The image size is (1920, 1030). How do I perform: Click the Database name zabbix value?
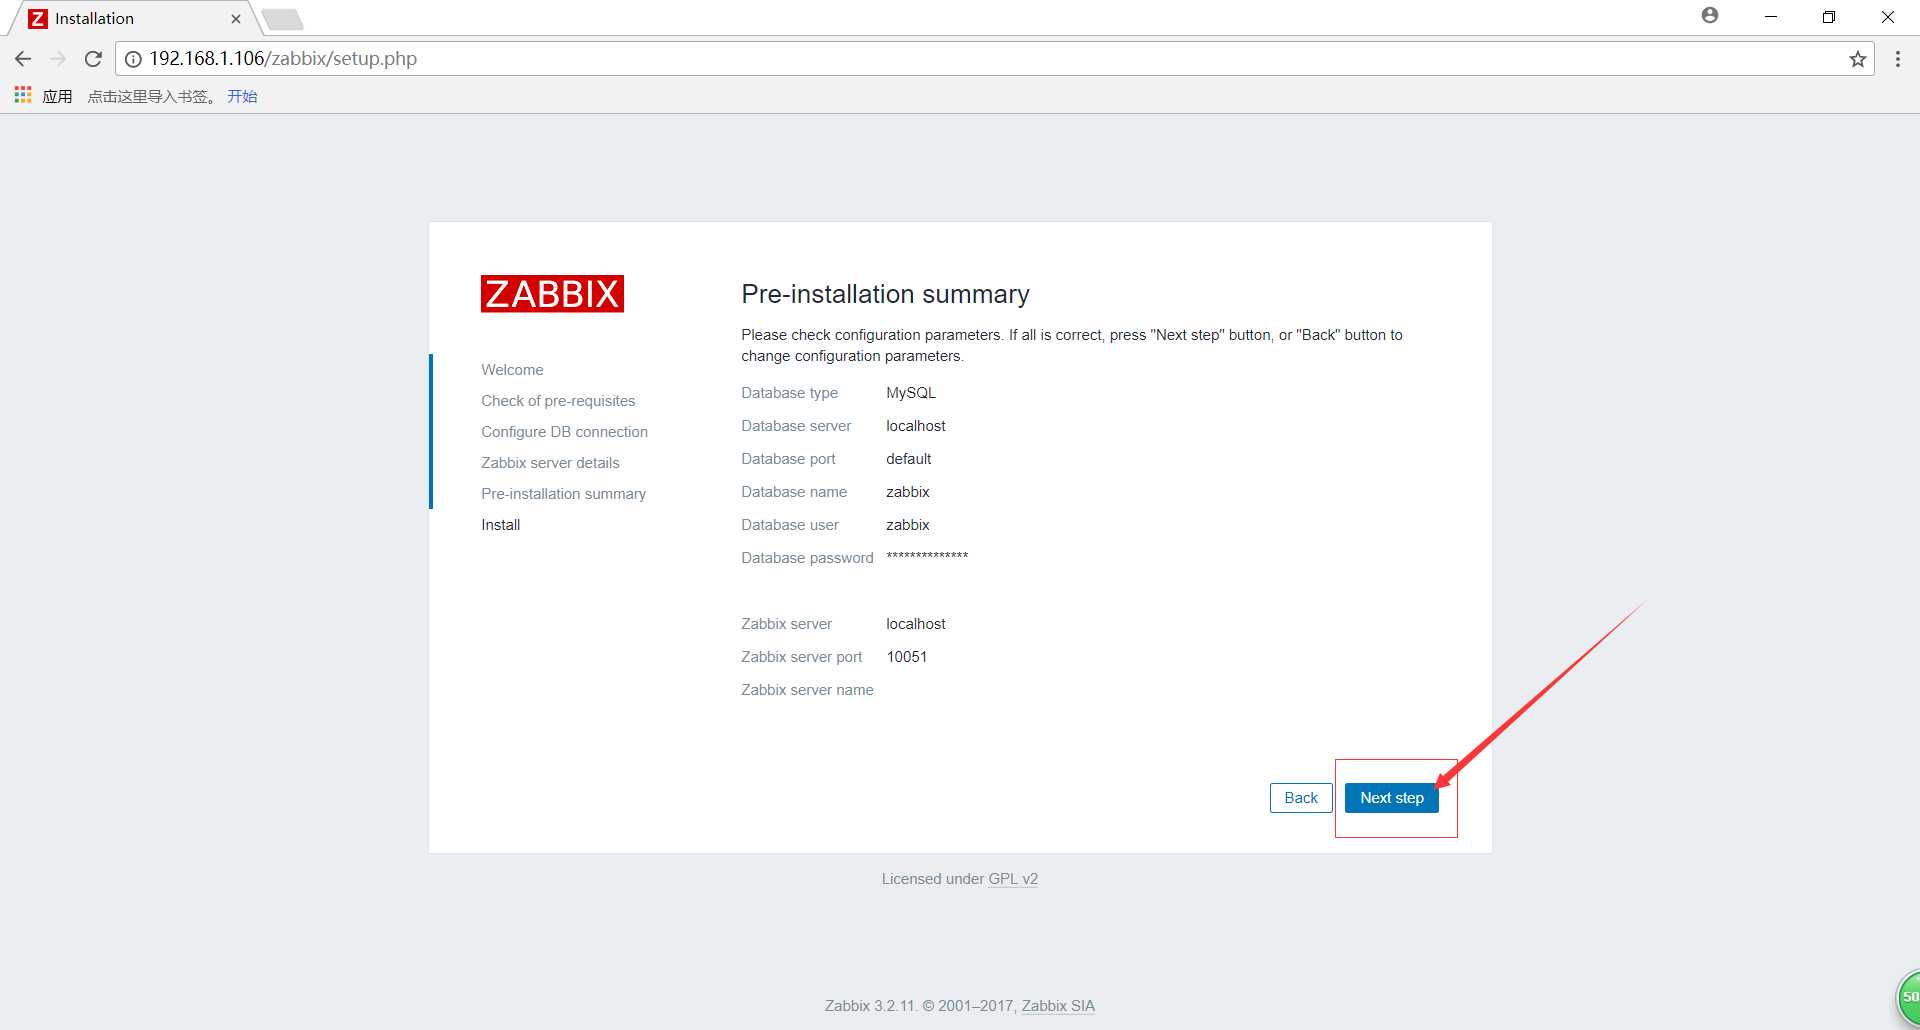click(x=908, y=492)
